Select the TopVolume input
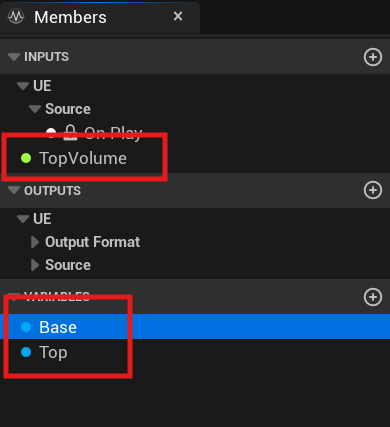Viewport: 390px width, 427px height. click(195, 158)
